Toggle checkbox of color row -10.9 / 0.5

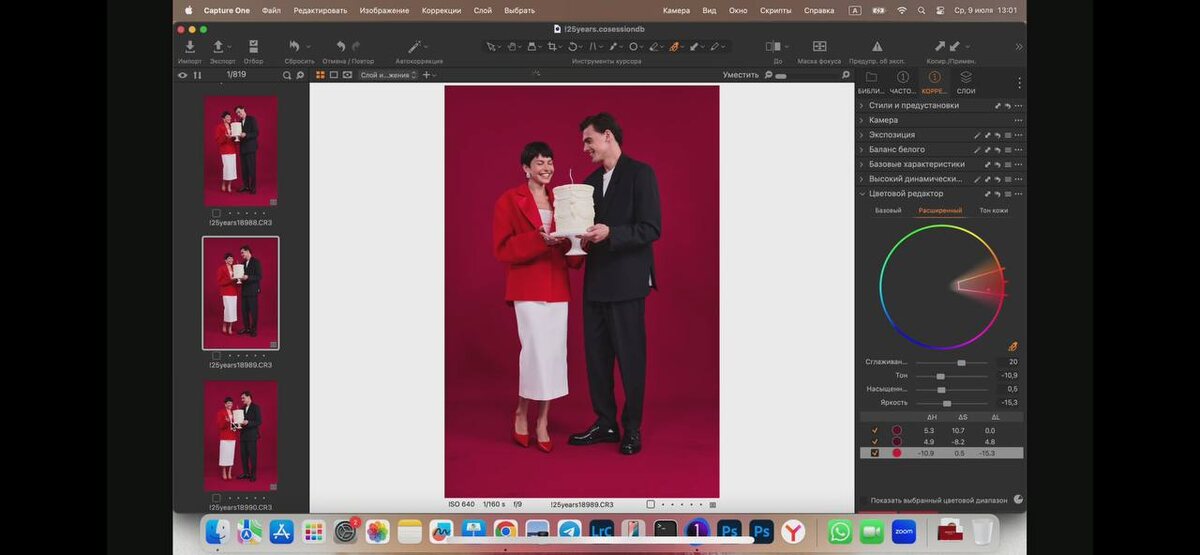click(x=875, y=453)
